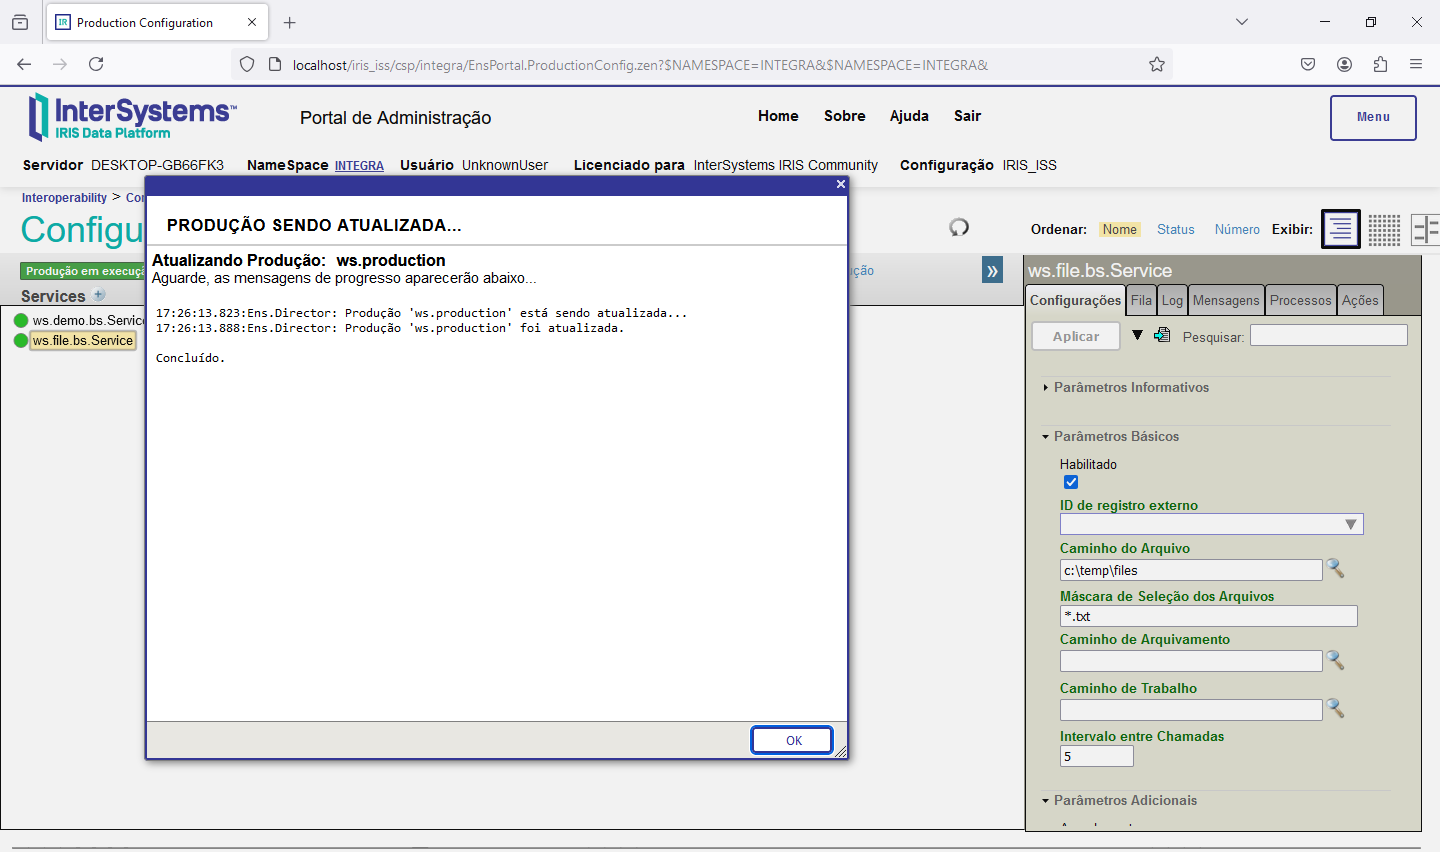1440x852 pixels.
Task: Click the Pesquisar search field
Action: click(1328, 336)
